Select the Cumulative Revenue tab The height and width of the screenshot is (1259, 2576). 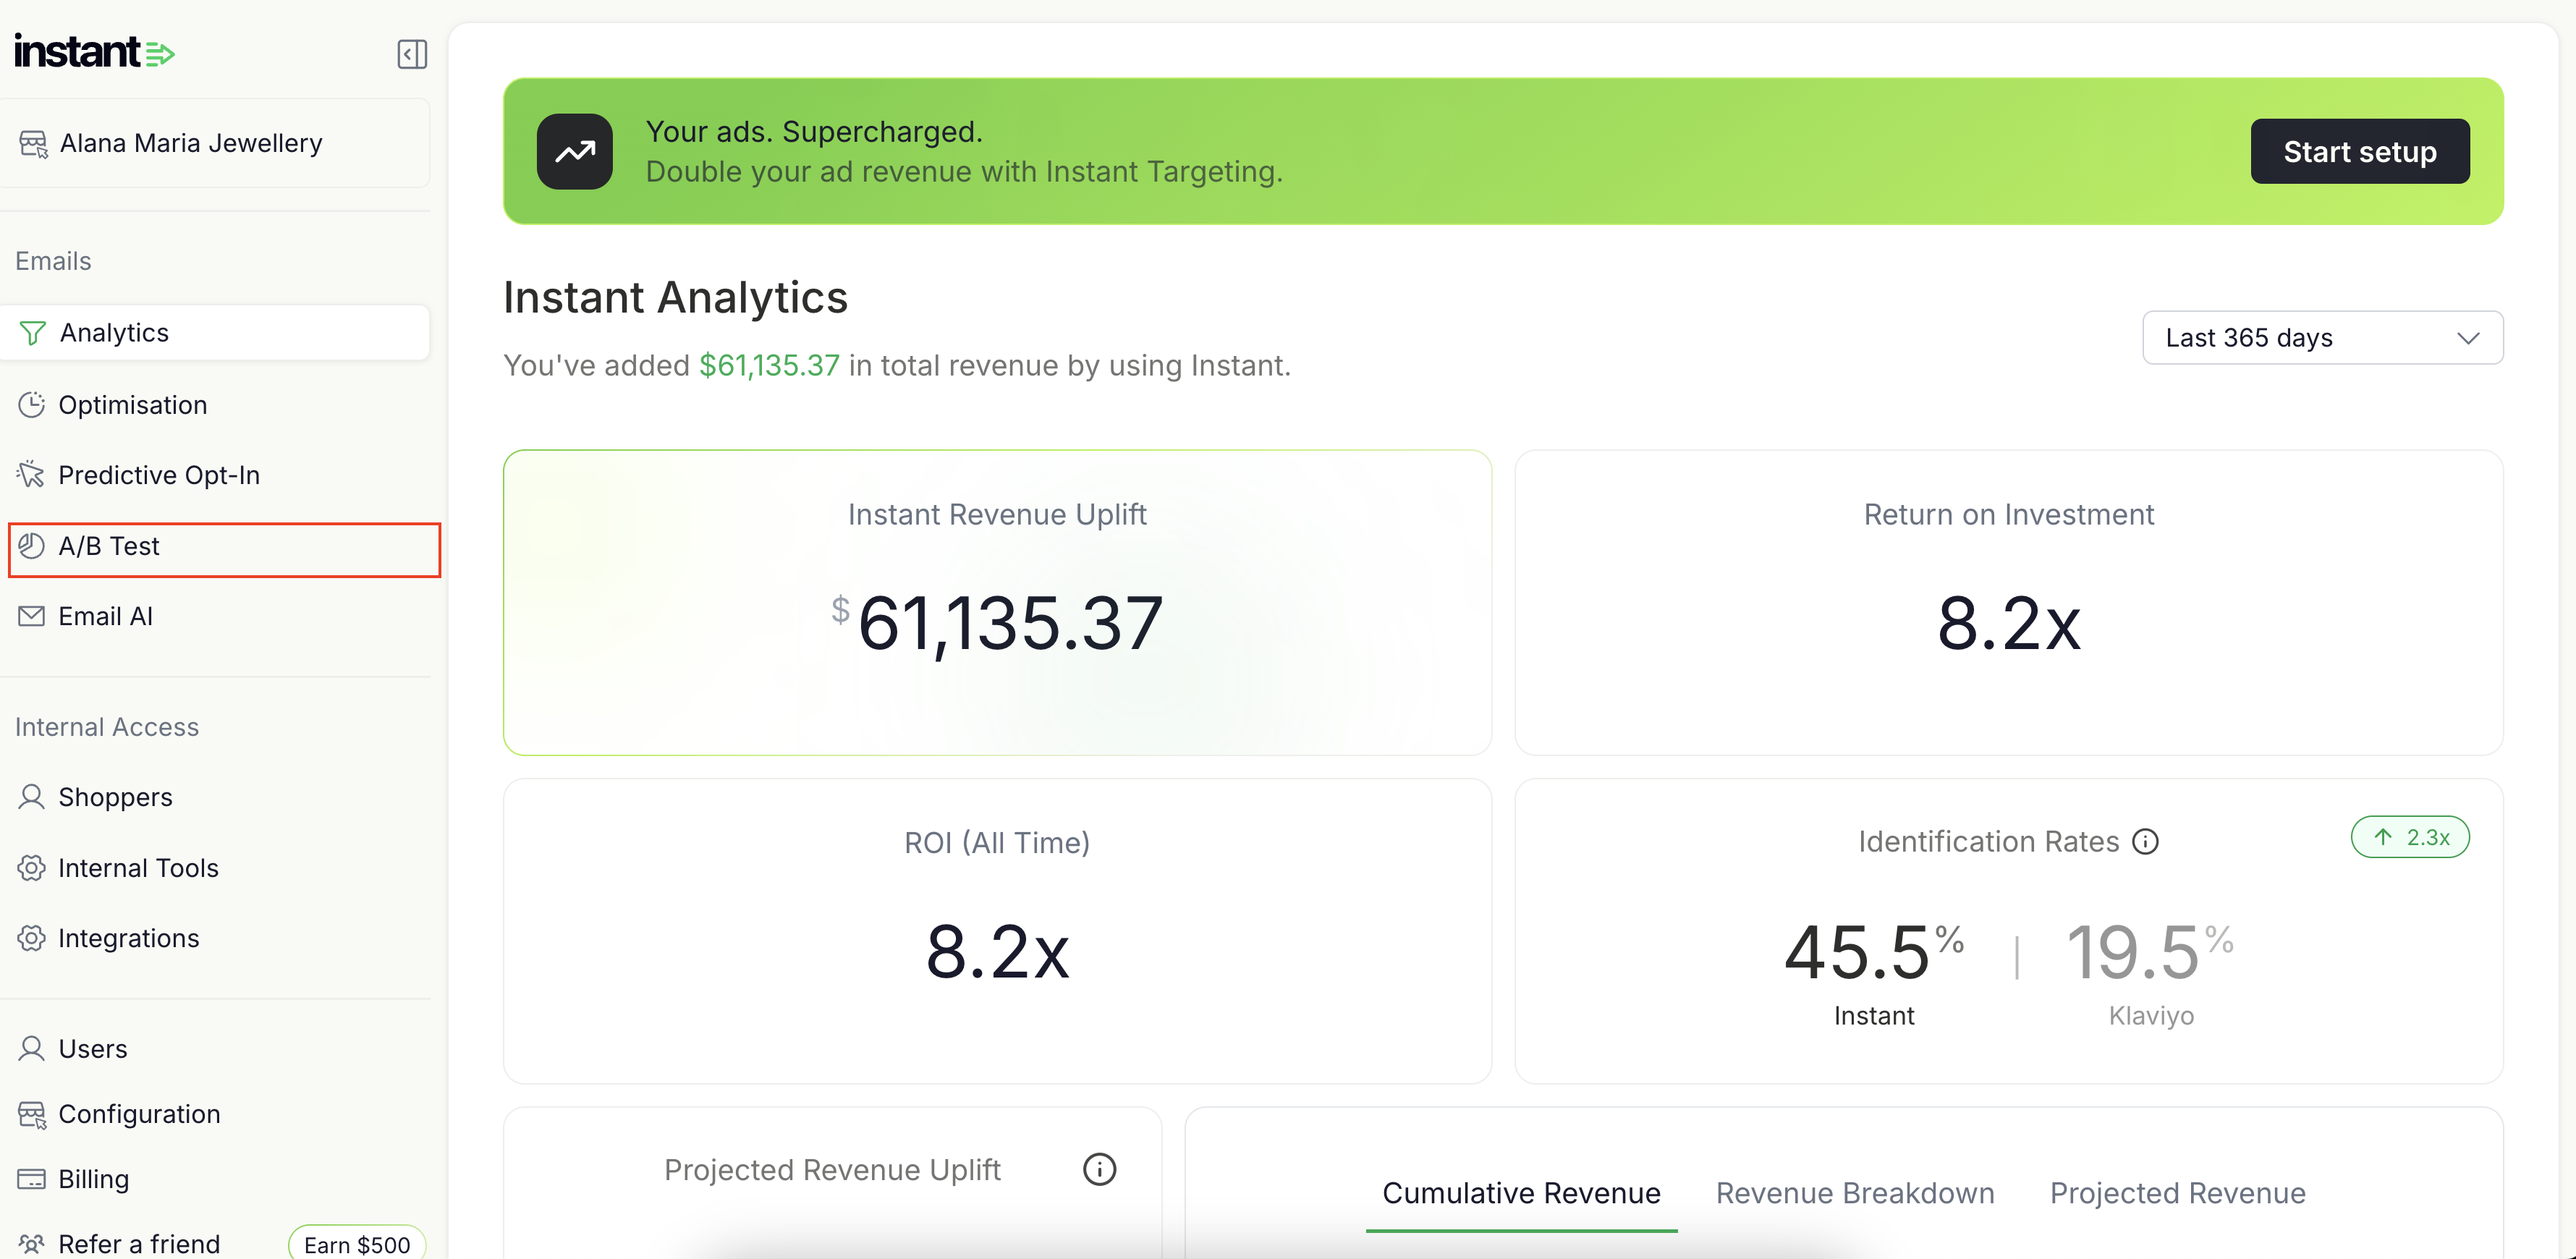pos(1521,1193)
